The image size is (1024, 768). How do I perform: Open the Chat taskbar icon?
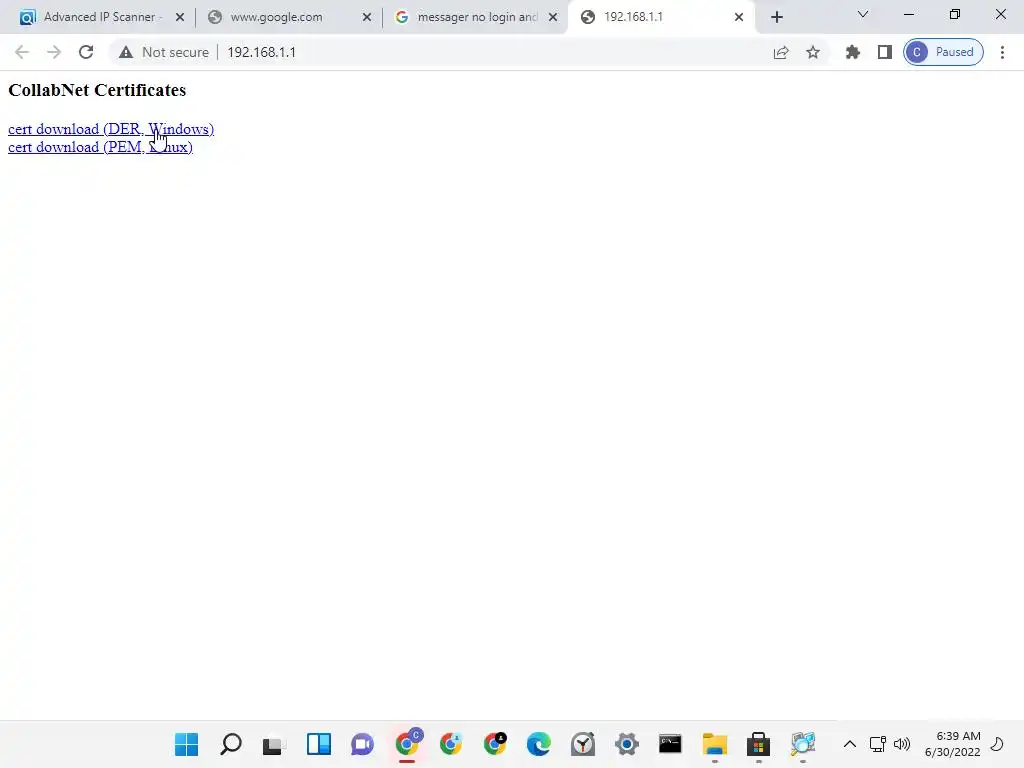point(362,744)
